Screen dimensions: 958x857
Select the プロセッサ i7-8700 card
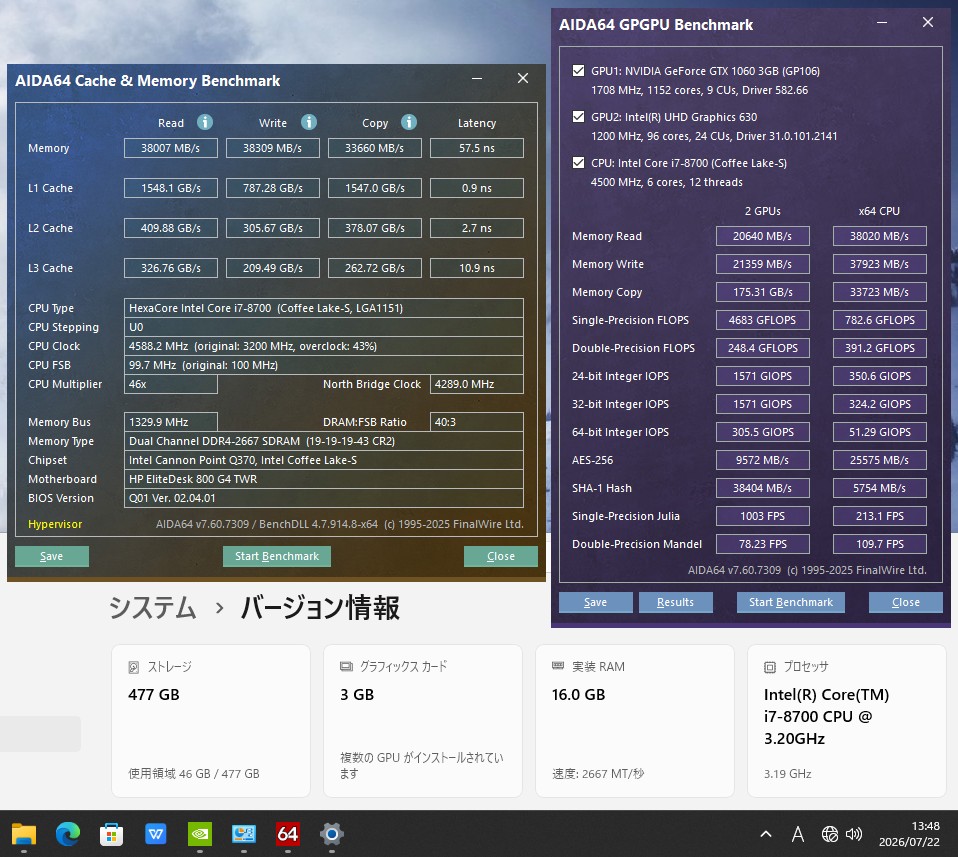(x=847, y=721)
